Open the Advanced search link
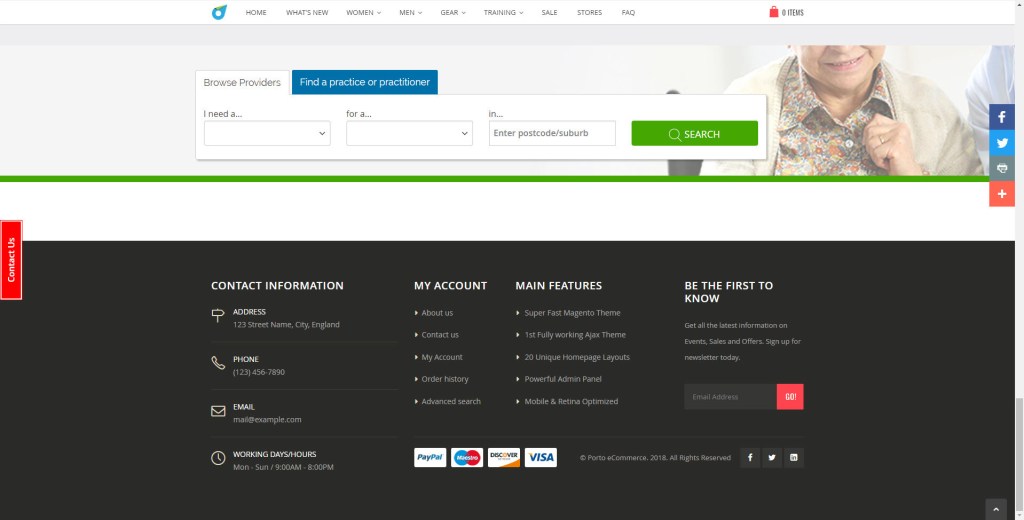 coord(451,401)
